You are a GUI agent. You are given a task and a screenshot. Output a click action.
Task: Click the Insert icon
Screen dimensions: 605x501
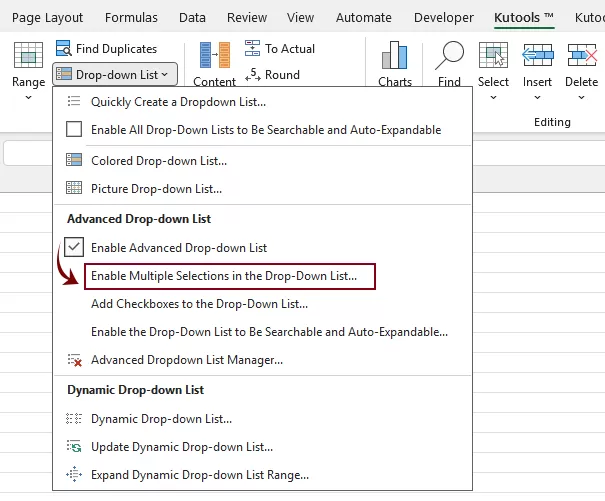point(537,55)
